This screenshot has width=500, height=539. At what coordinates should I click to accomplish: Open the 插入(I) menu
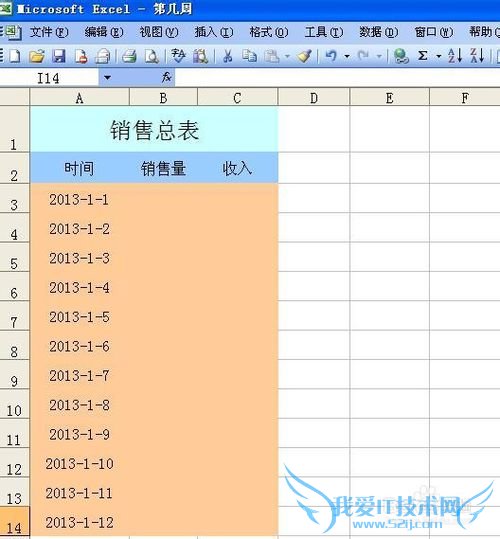pyautogui.click(x=214, y=32)
